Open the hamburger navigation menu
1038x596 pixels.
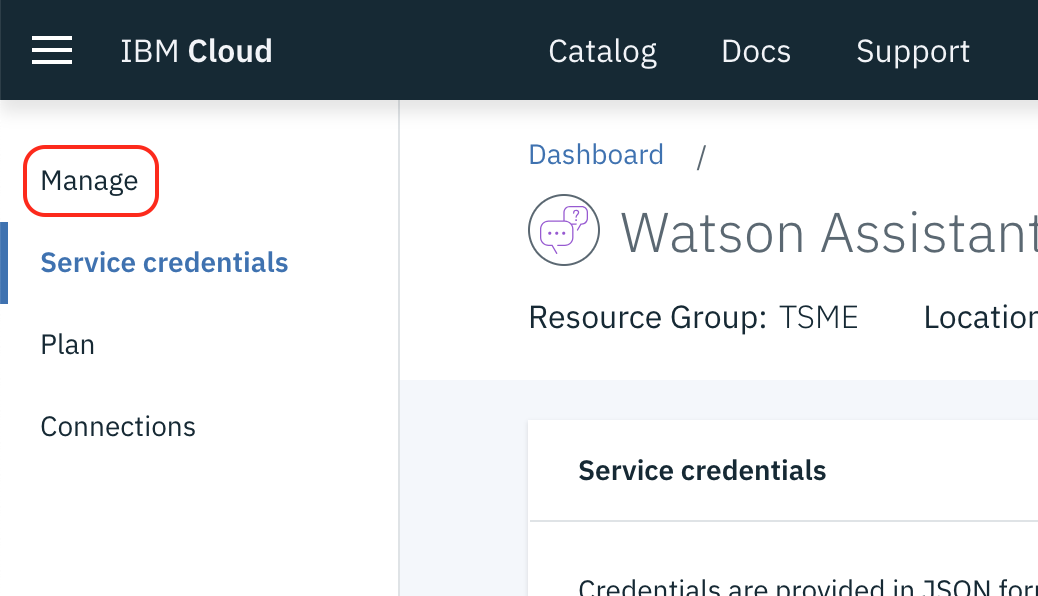52,50
